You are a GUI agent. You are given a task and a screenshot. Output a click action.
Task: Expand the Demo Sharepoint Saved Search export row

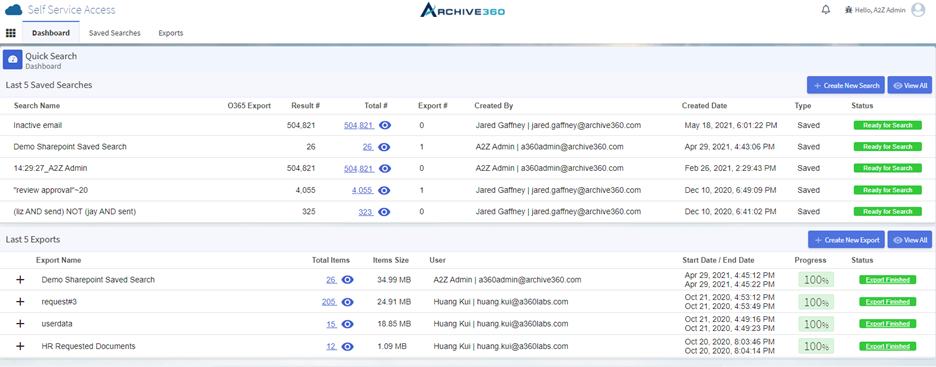click(x=20, y=280)
